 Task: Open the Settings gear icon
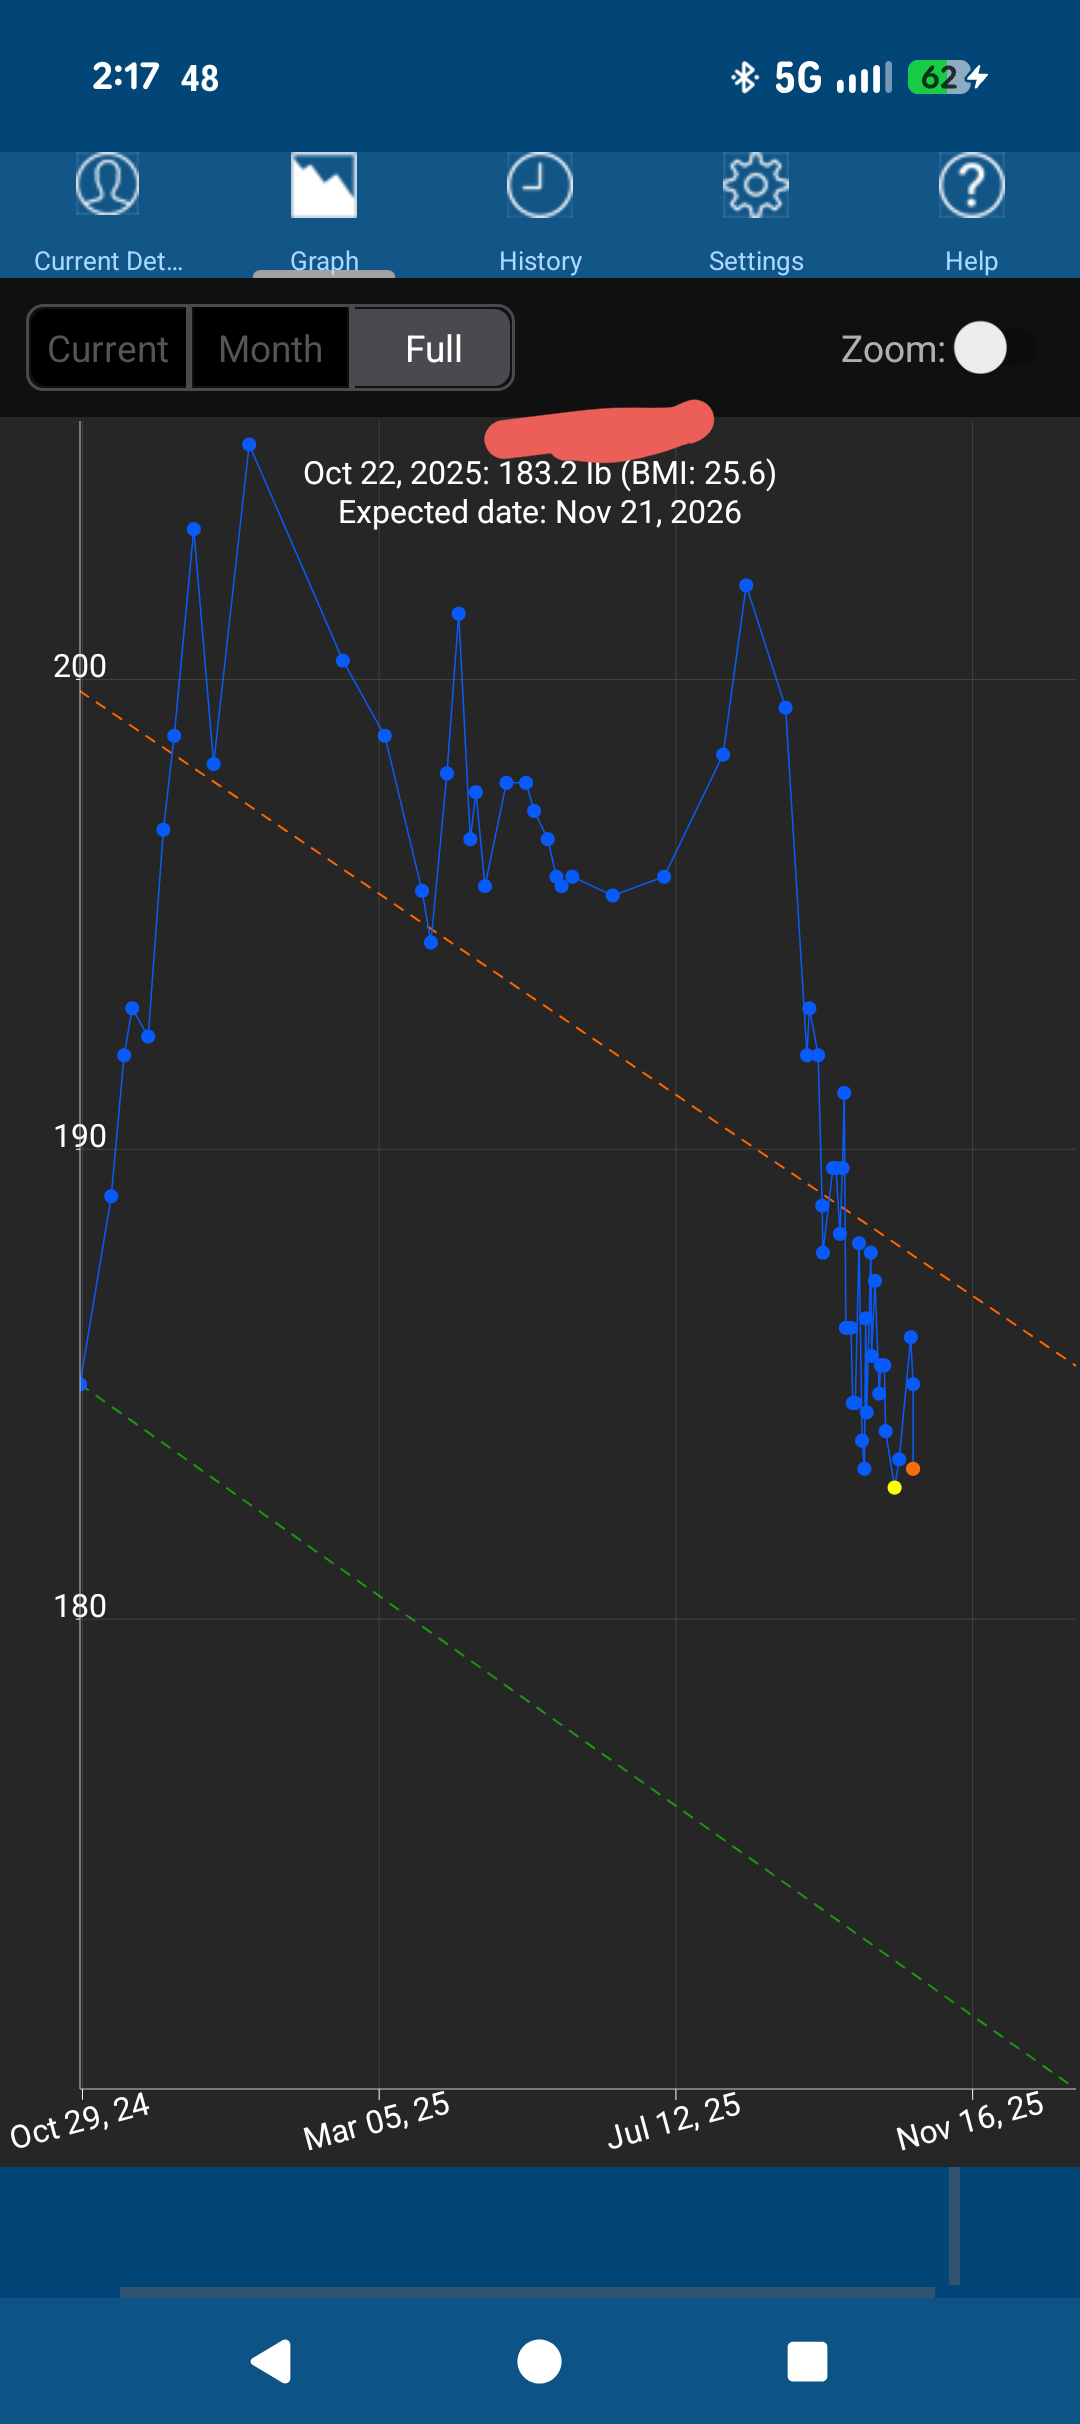756,185
